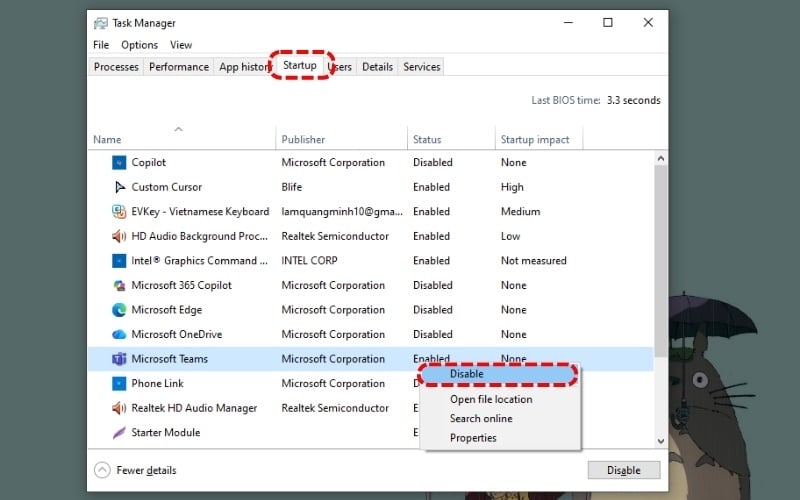The width and height of the screenshot is (800, 500).
Task: Click the Task Manager title bar icon
Action: tap(101, 23)
